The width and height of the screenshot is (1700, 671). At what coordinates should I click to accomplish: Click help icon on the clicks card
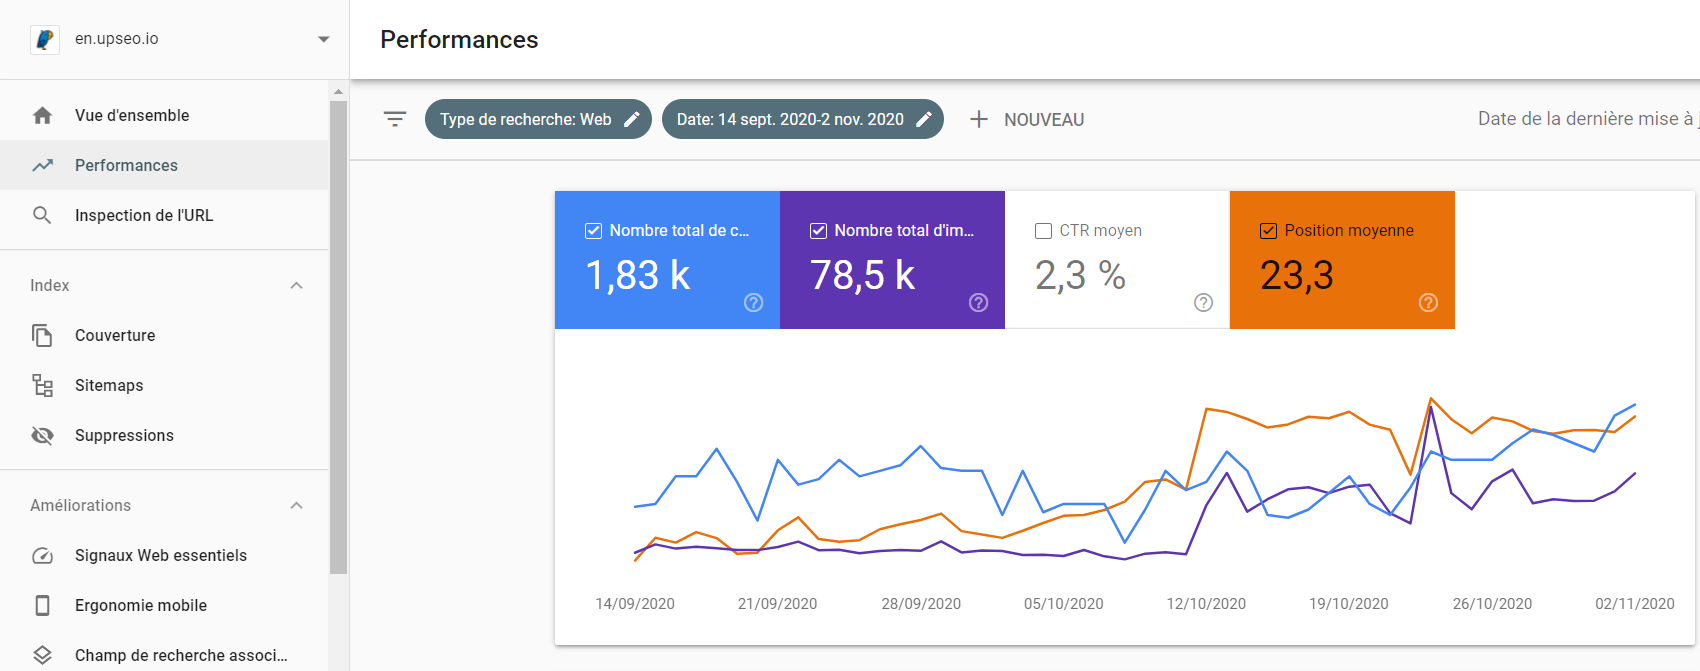point(754,302)
